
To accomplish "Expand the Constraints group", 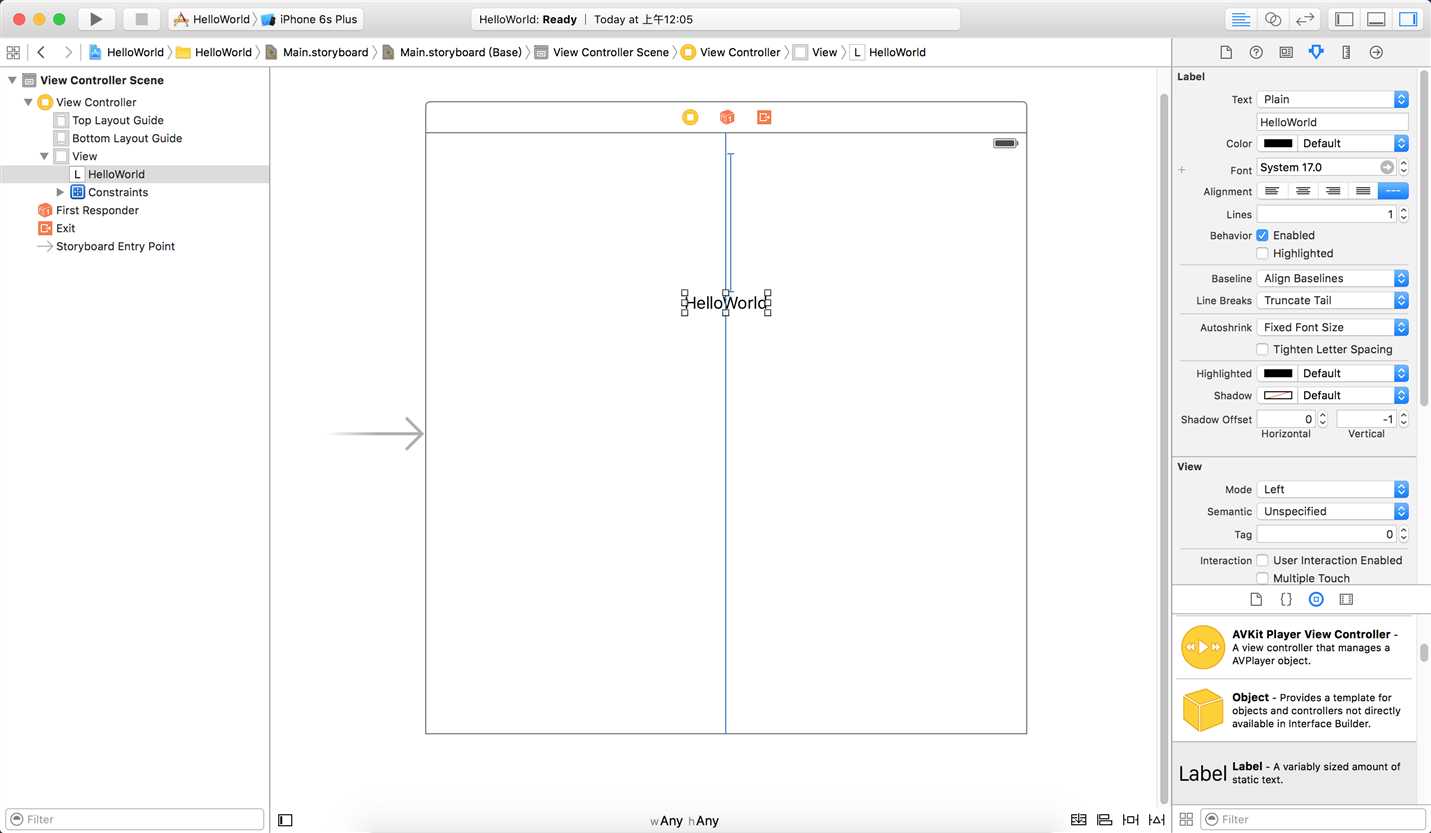I will pos(60,192).
